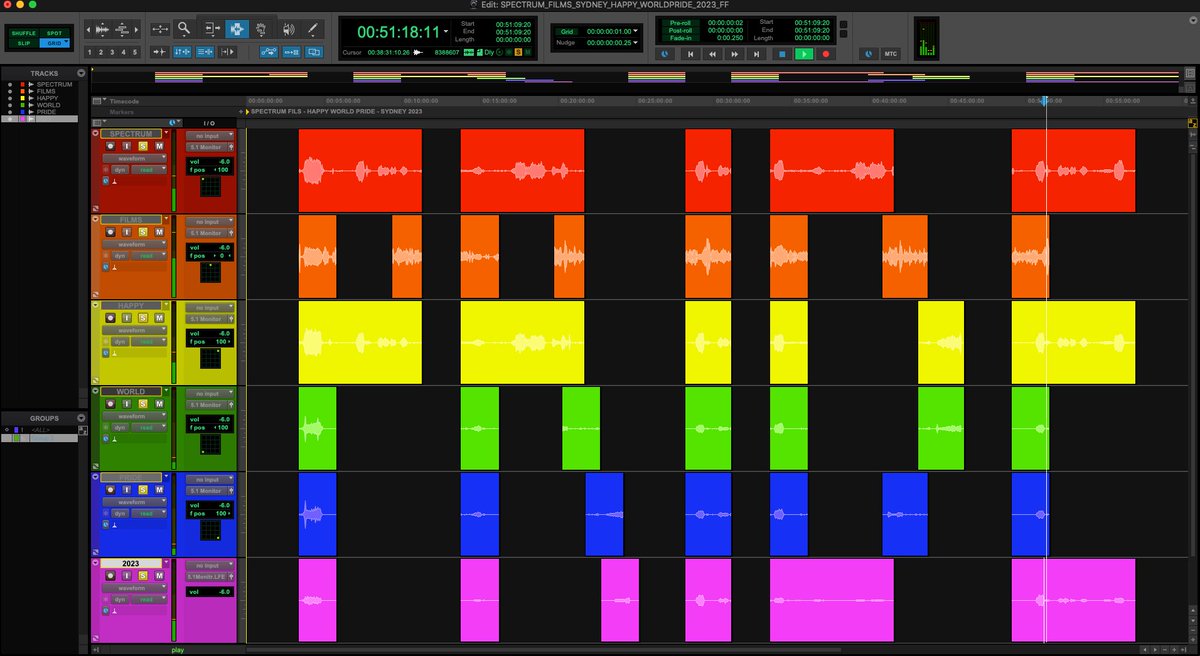Enable Shuffle edit mode
This screenshot has width=1200, height=656.
pos(24,33)
